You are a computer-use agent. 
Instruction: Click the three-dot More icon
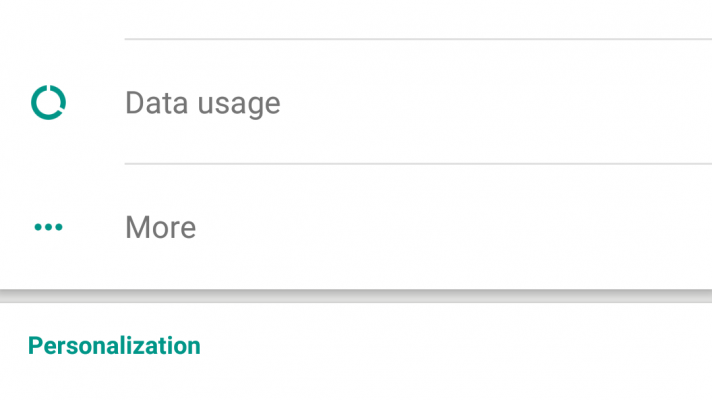click(x=48, y=227)
